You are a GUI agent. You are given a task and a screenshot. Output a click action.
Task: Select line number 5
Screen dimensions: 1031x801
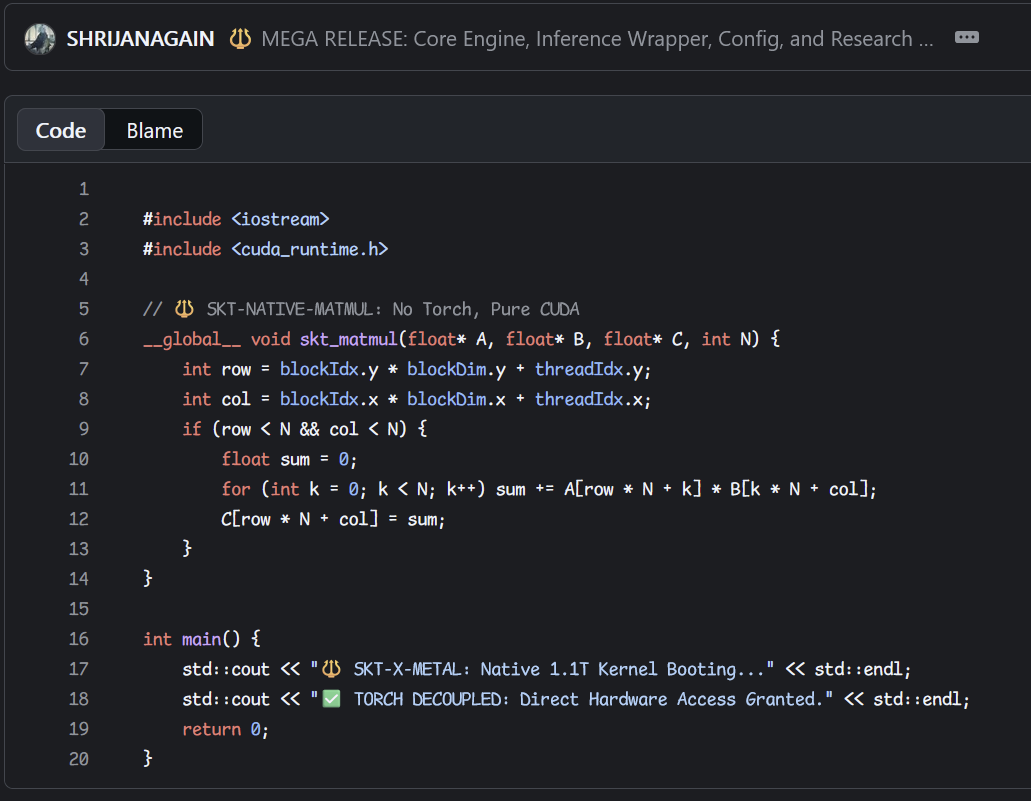tap(84, 309)
